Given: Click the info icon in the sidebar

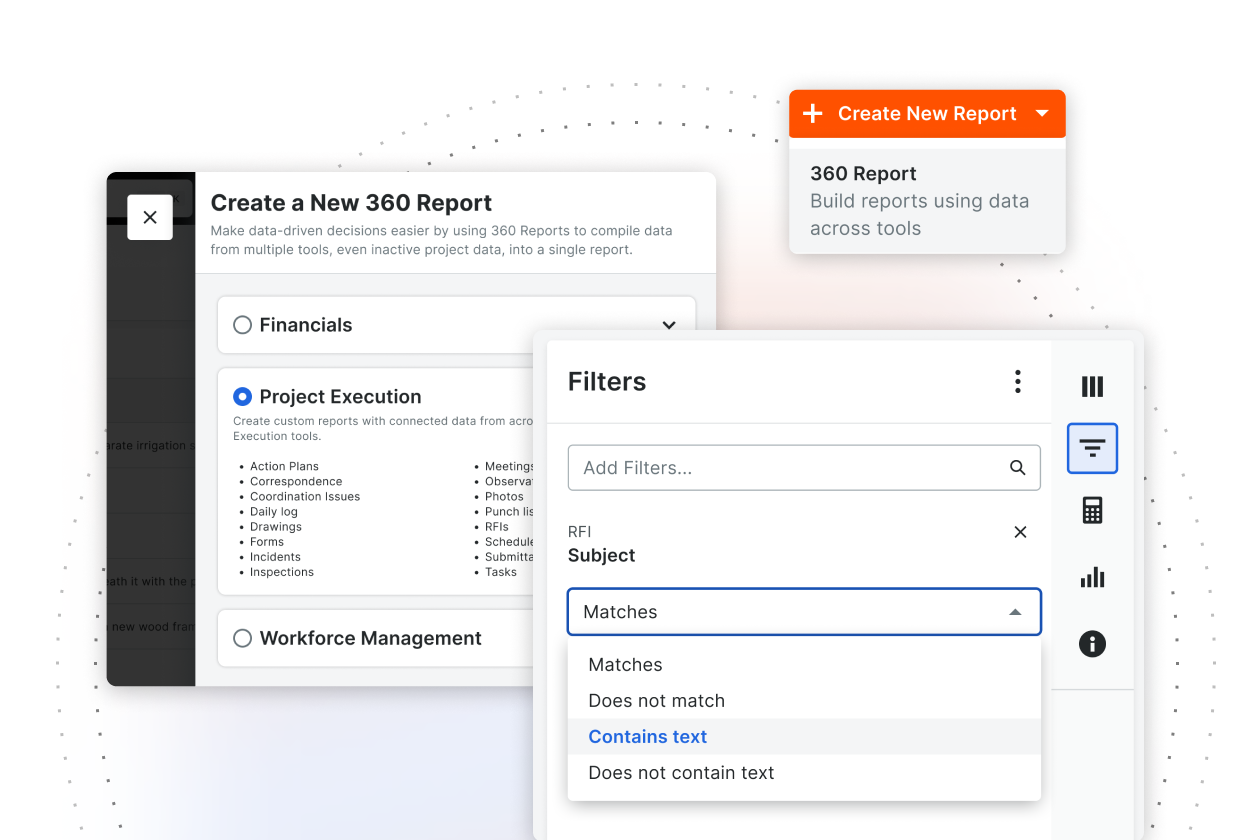Looking at the screenshot, I should click(1092, 644).
